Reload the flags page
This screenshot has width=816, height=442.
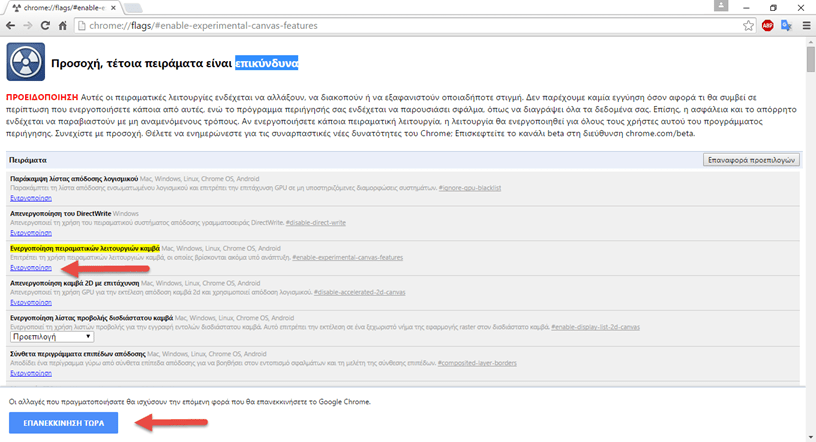[x=45, y=26]
